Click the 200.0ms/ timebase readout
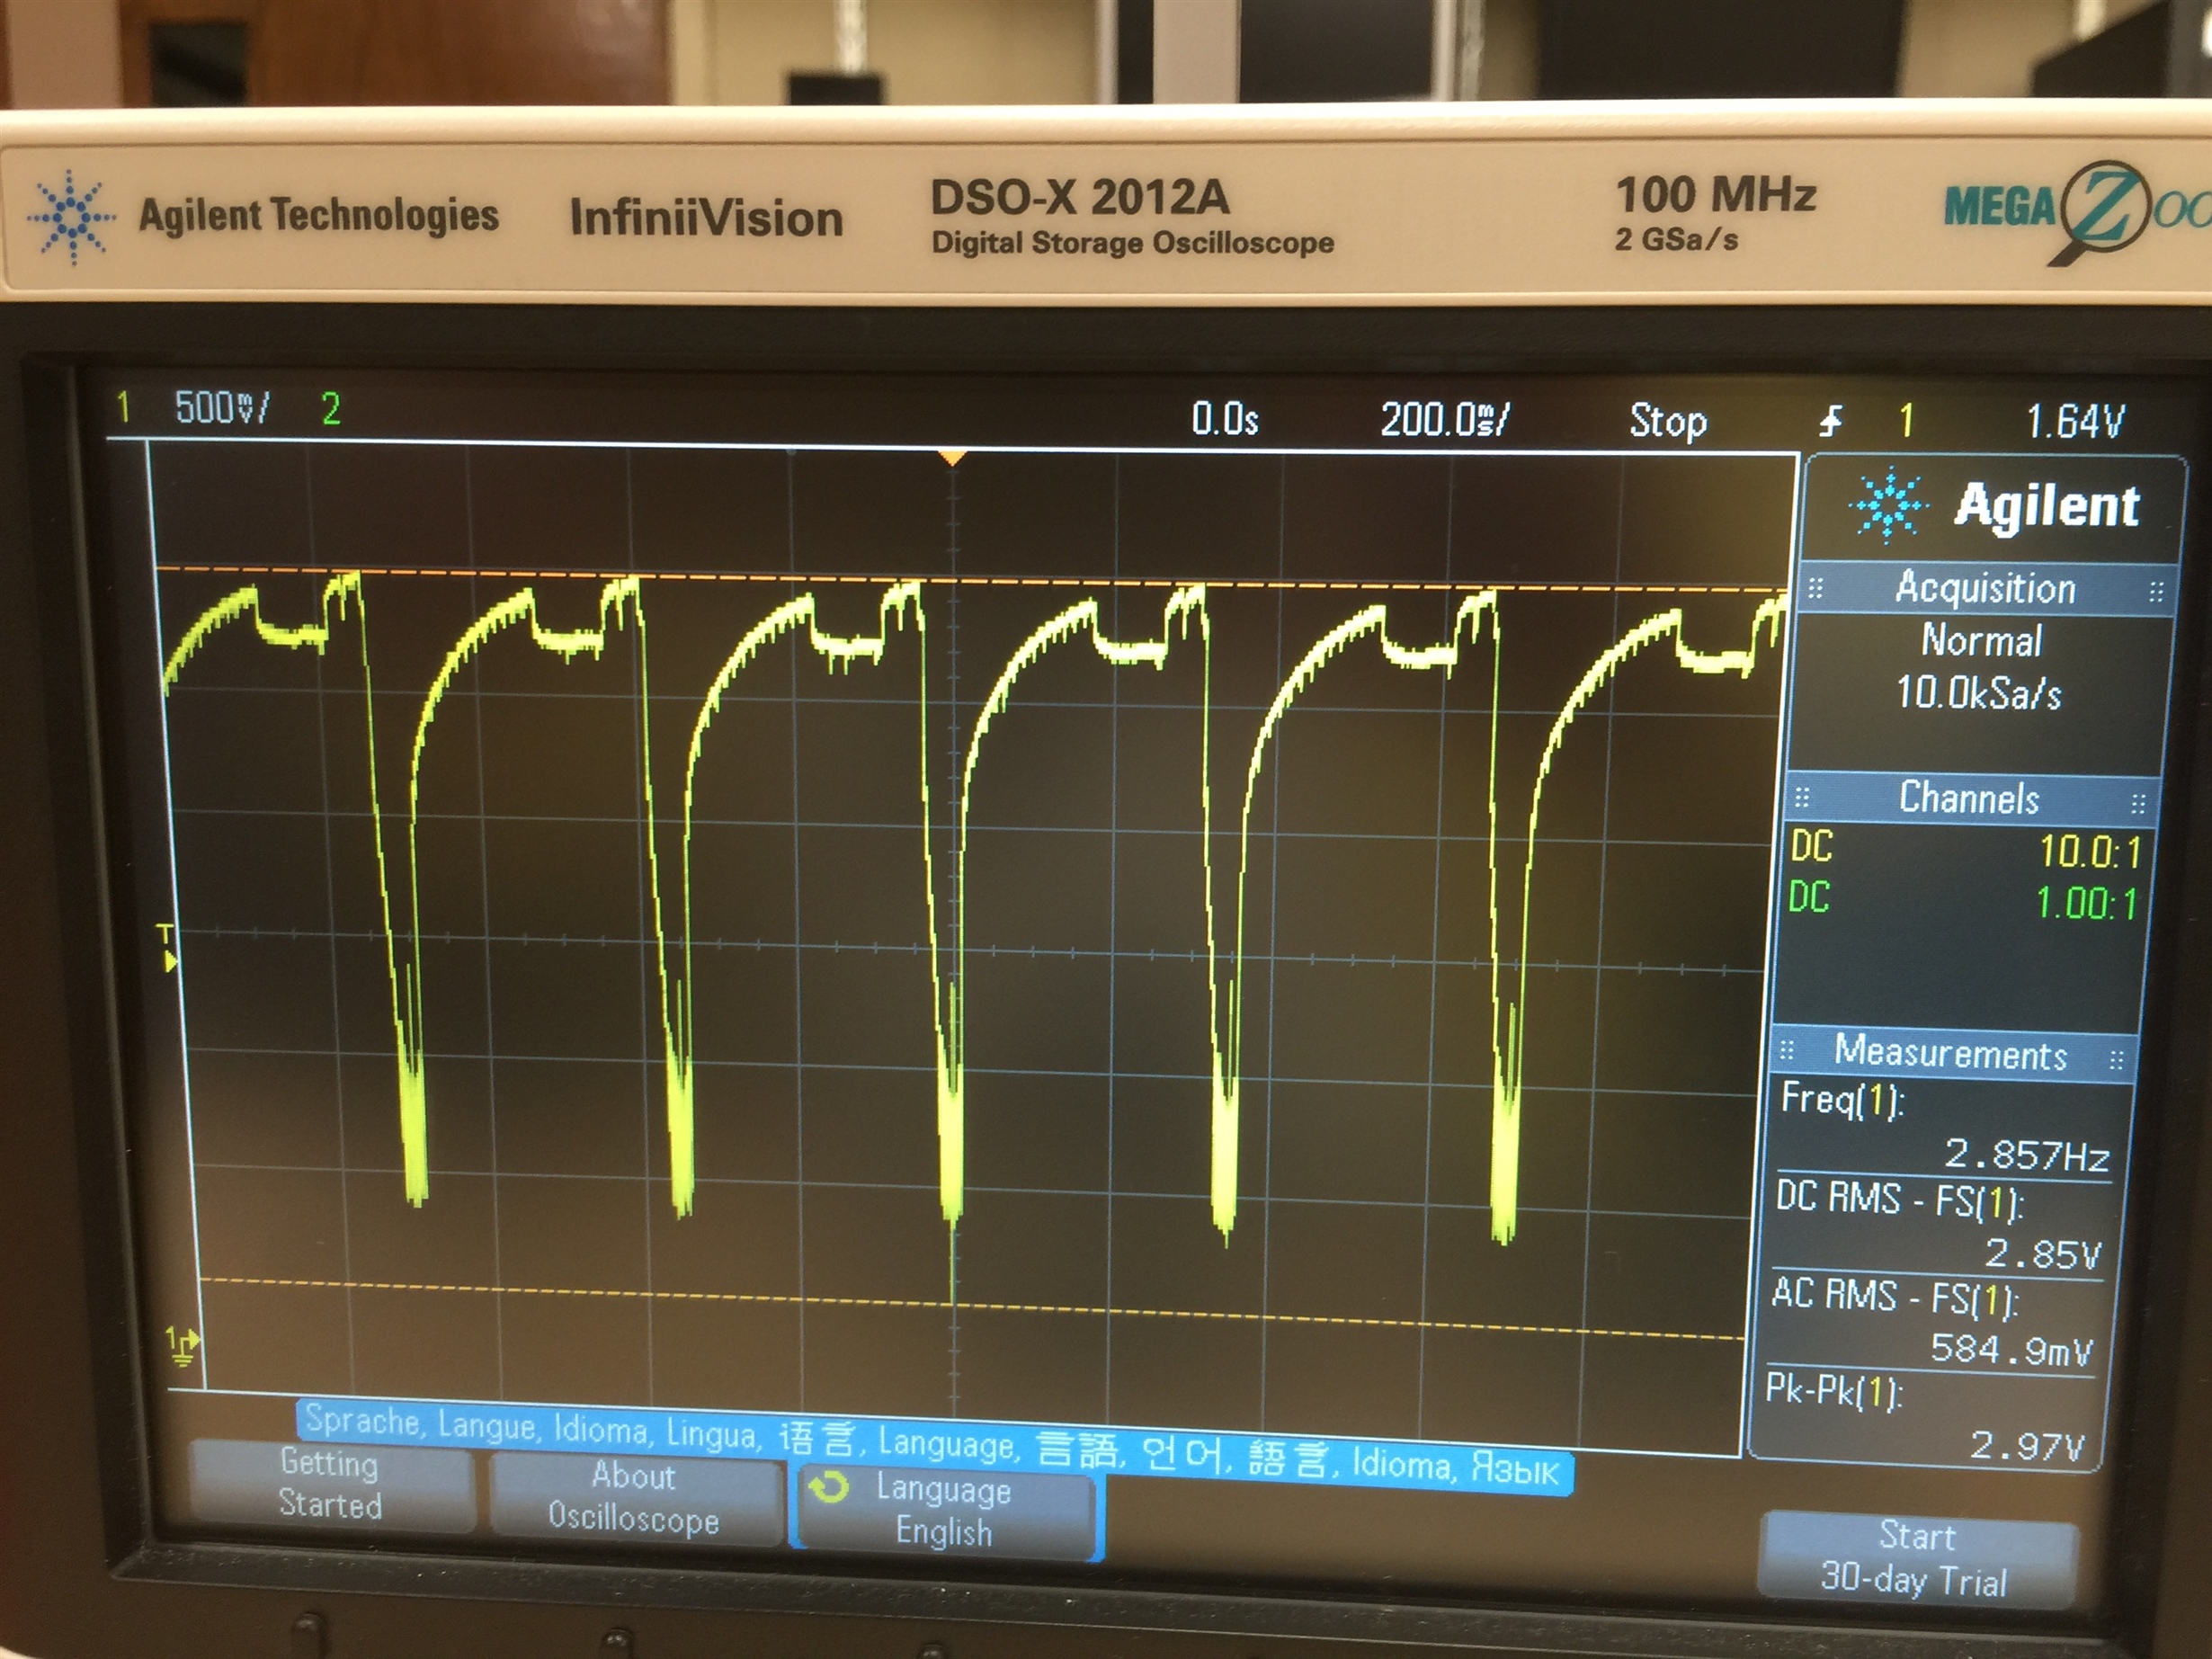This screenshot has width=2212, height=1659. pyautogui.click(x=1445, y=419)
